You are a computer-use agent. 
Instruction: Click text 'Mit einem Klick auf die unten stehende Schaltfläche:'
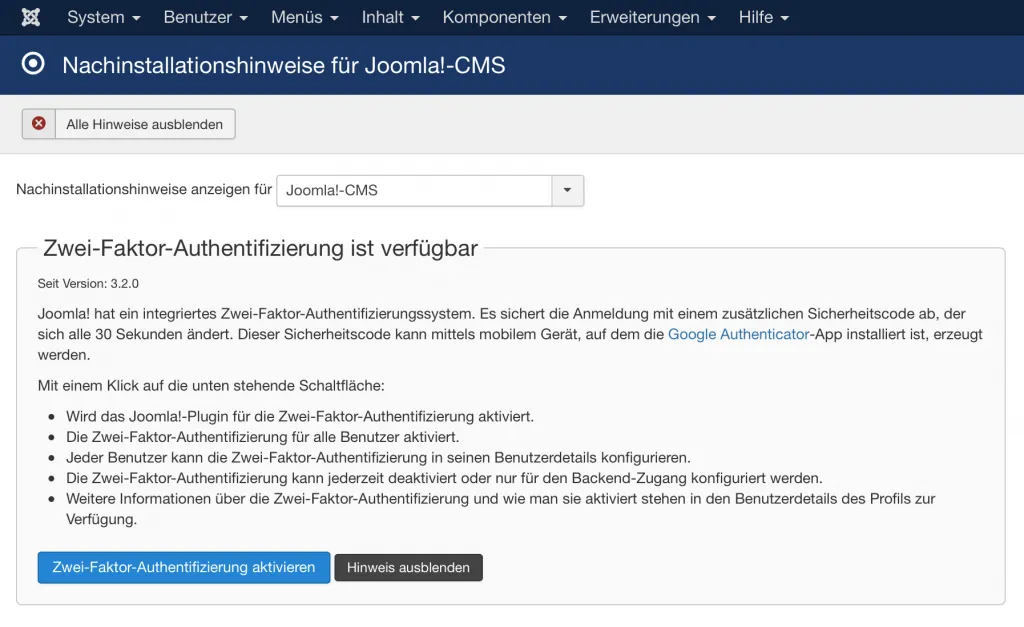click(x=211, y=385)
